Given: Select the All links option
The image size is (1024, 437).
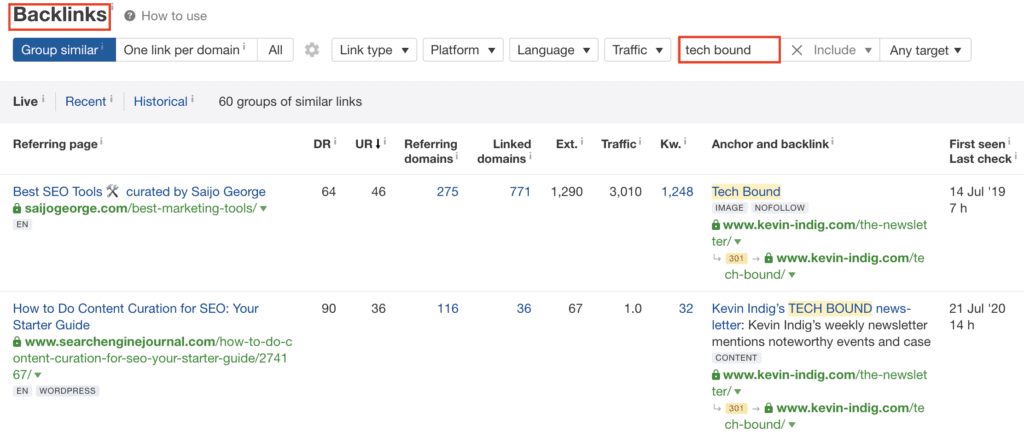Looking at the screenshot, I should 275,50.
